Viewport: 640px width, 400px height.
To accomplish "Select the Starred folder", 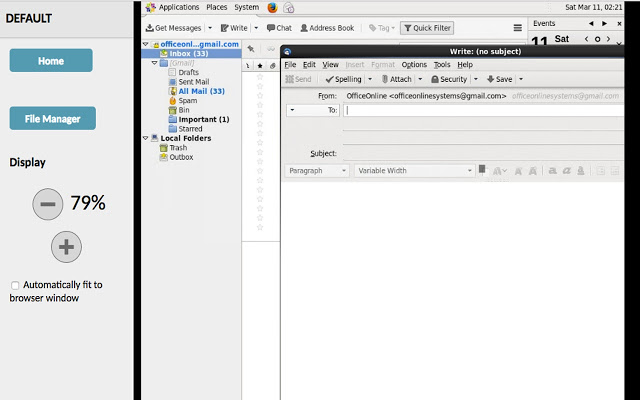I will coord(190,129).
